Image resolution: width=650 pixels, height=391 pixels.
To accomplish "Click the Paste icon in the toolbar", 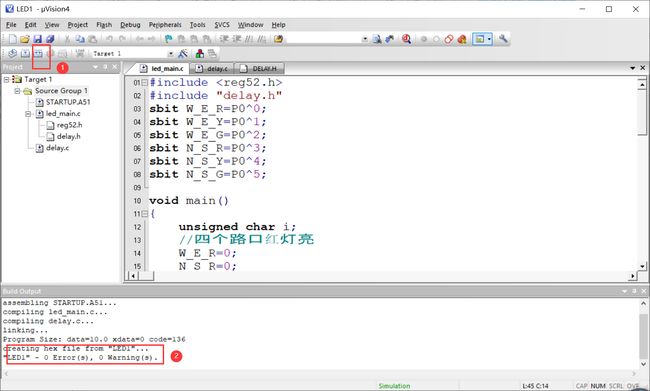I will (92, 39).
